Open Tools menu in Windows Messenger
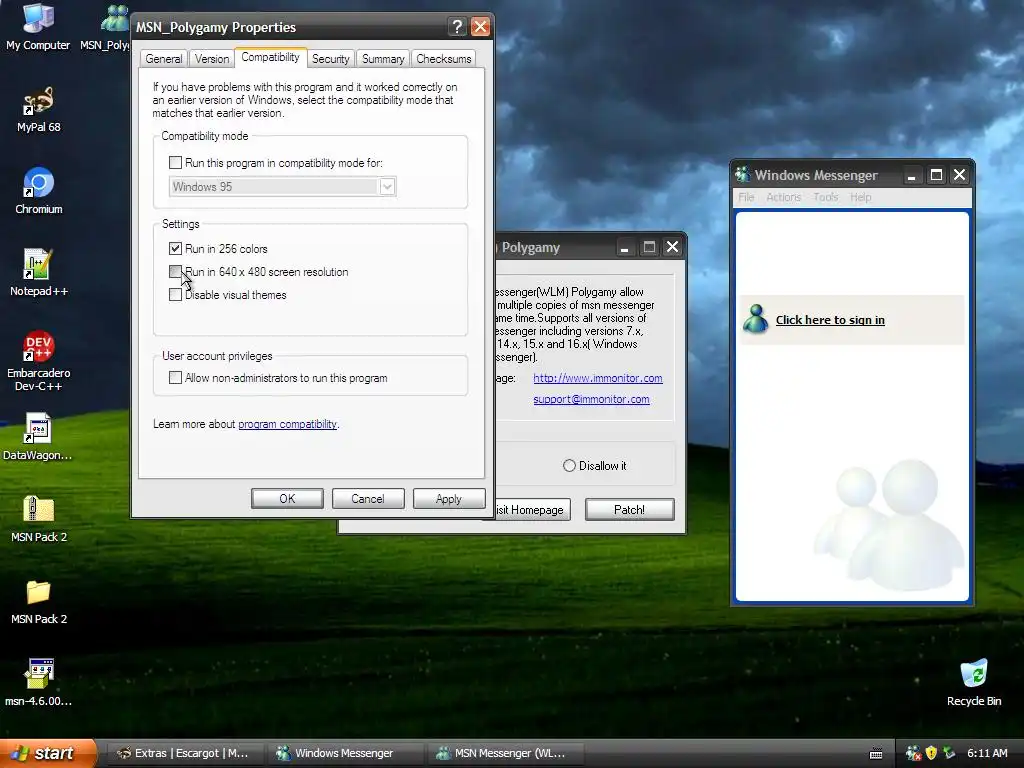Image resolution: width=1024 pixels, height=768 pixels. (x=825, y=197)
